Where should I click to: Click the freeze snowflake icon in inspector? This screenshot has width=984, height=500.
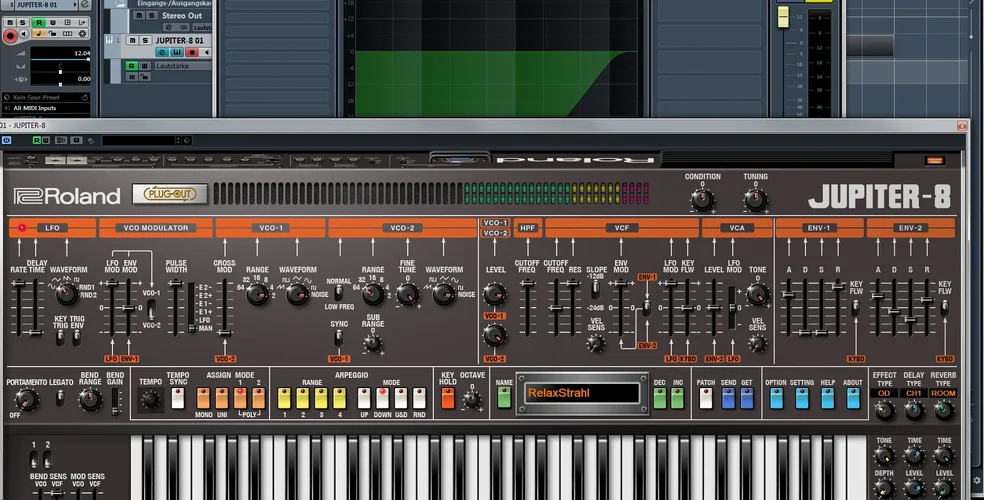tap(82, 33)
